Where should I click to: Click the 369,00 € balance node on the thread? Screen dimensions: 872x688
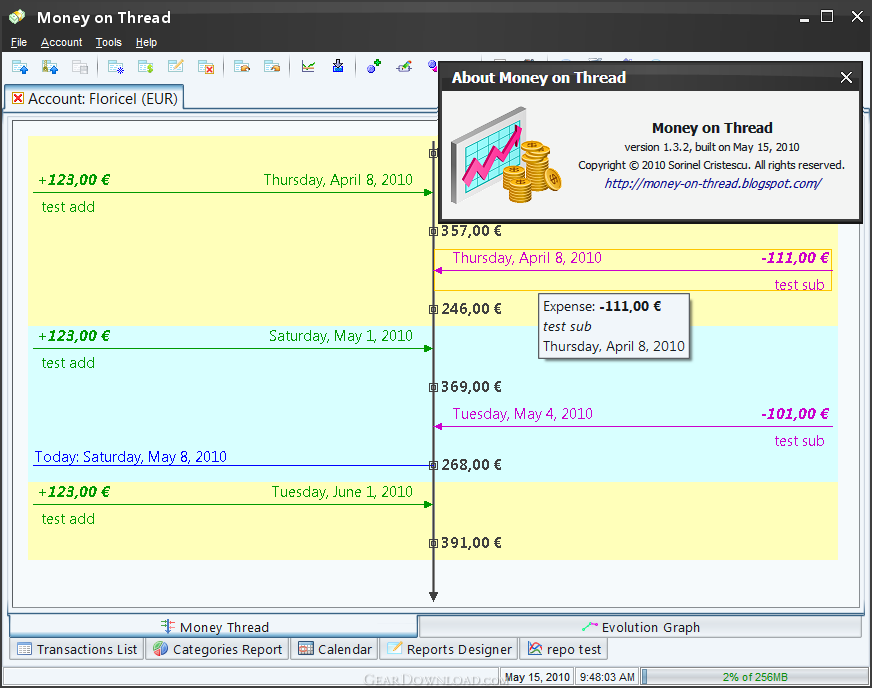(x=433, y=387)
